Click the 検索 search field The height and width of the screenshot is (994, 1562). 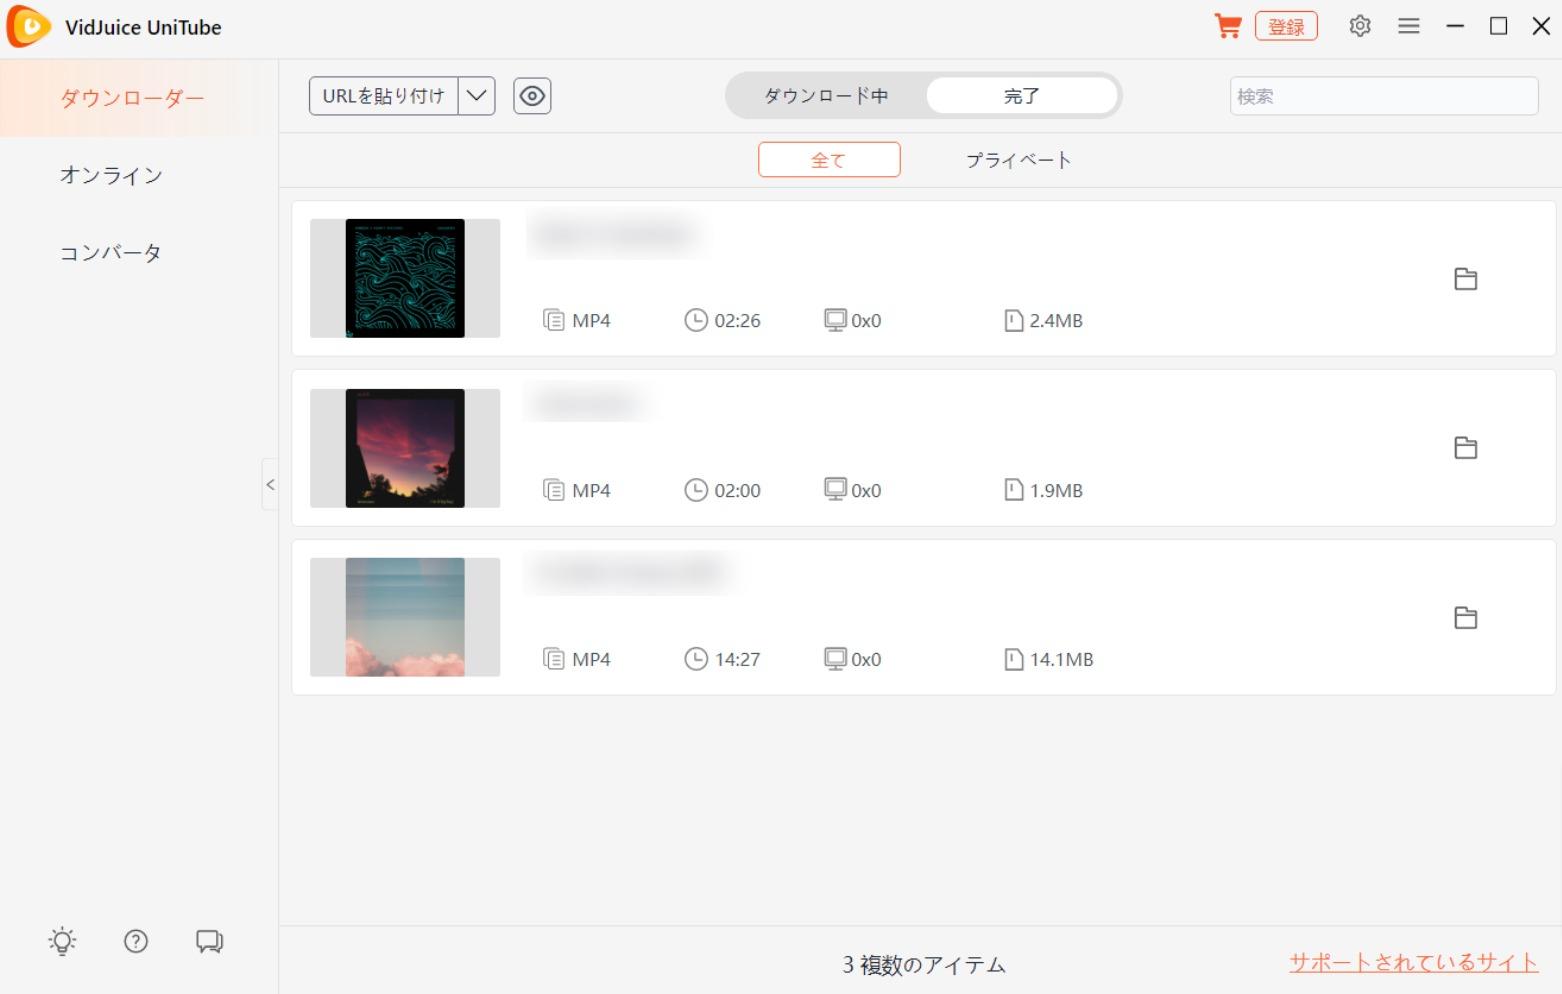point(1384,96)
